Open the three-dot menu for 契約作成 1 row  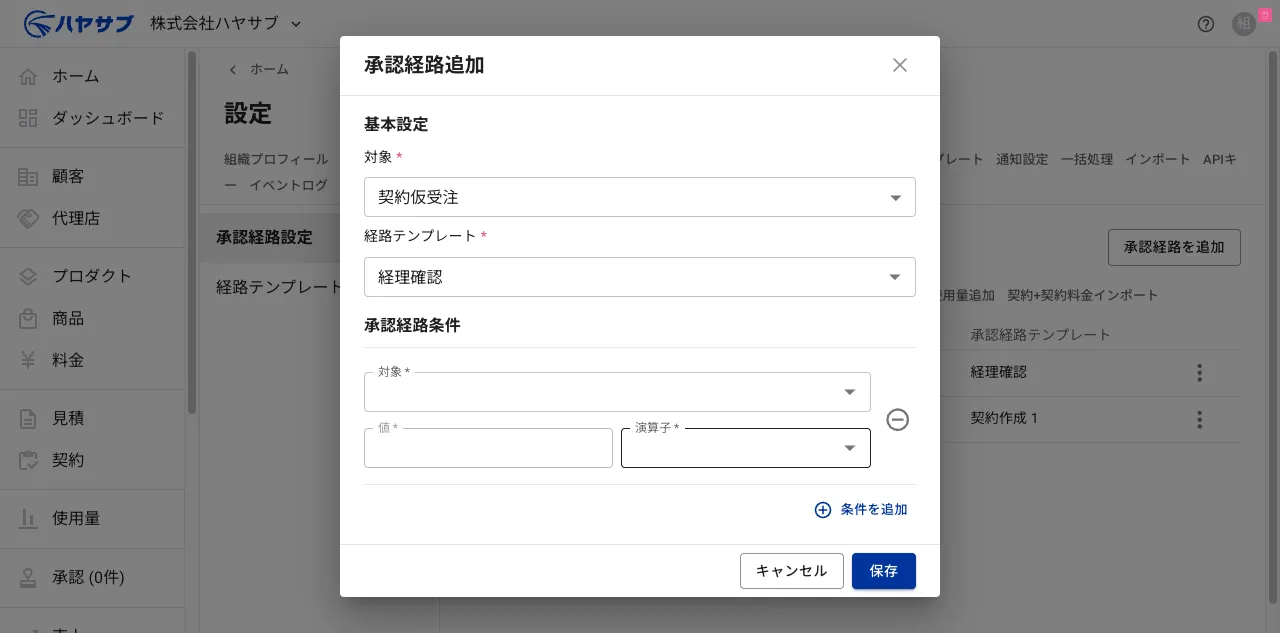tap(1199, 418)
